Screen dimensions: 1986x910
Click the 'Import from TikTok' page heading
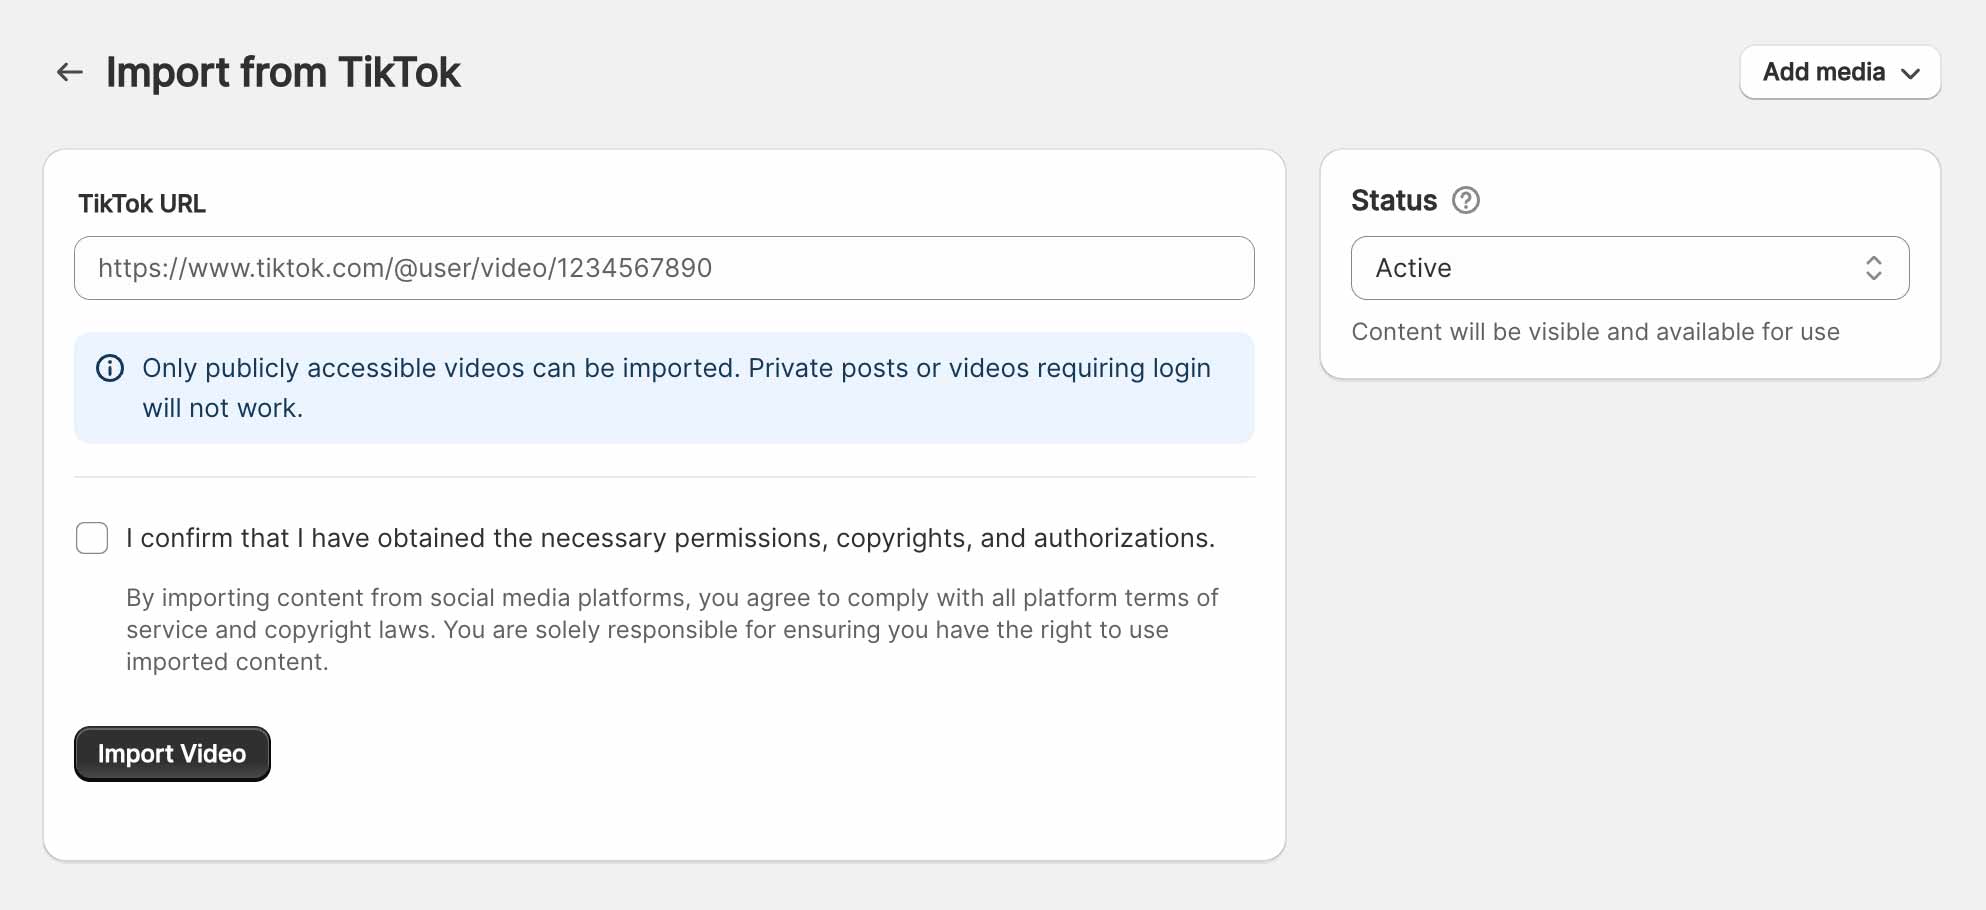[x=283, y=72]
